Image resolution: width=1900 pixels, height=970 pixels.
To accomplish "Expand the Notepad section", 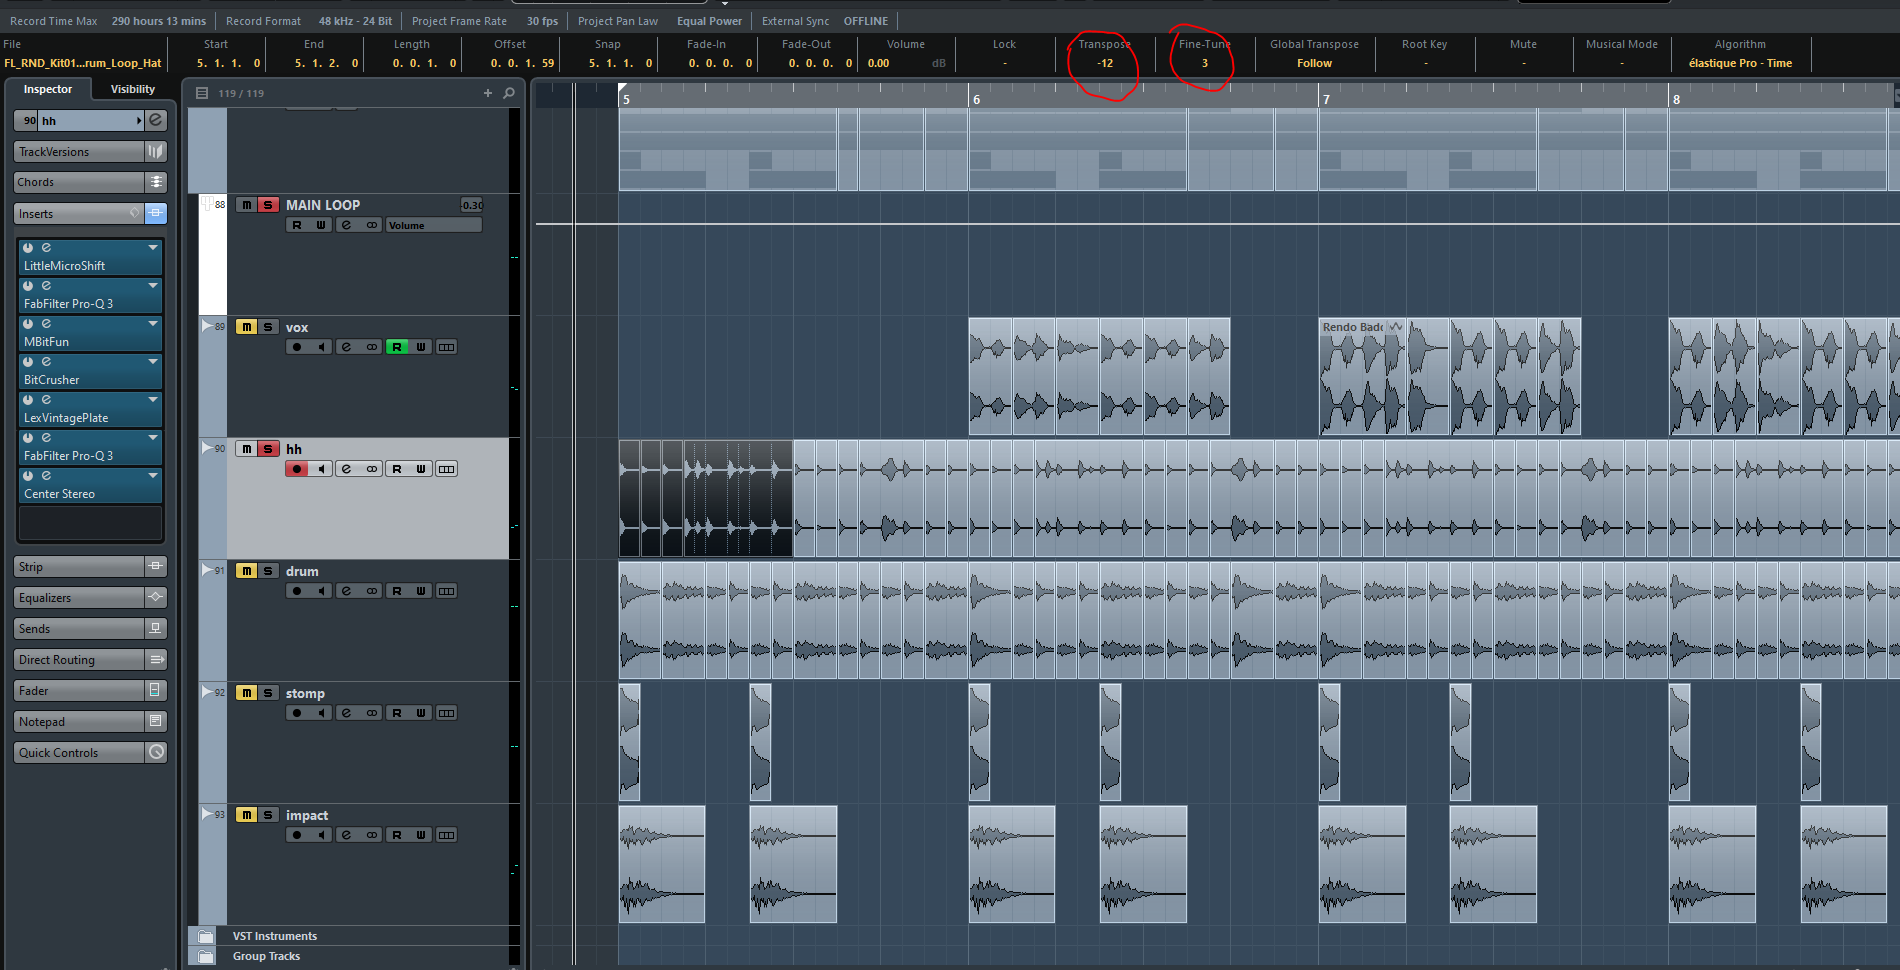I will coord(79,721).
